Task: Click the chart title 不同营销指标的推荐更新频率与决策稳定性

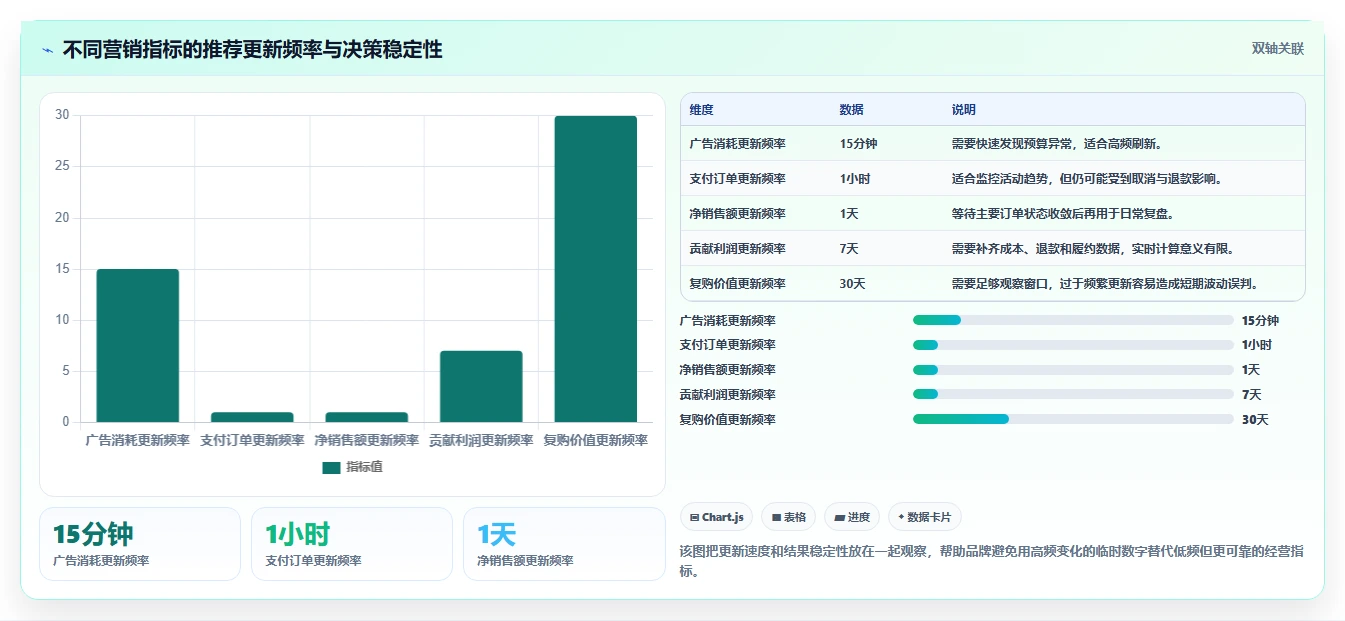Action: 252,50
